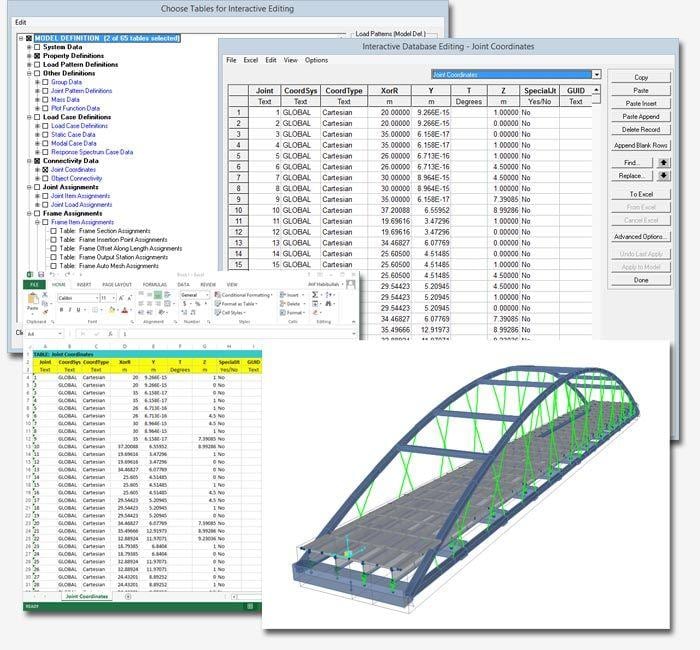This screenshot has height=650, width=700.
Task: Click the table scrollbar up arrow
Action: click(596, 90)
